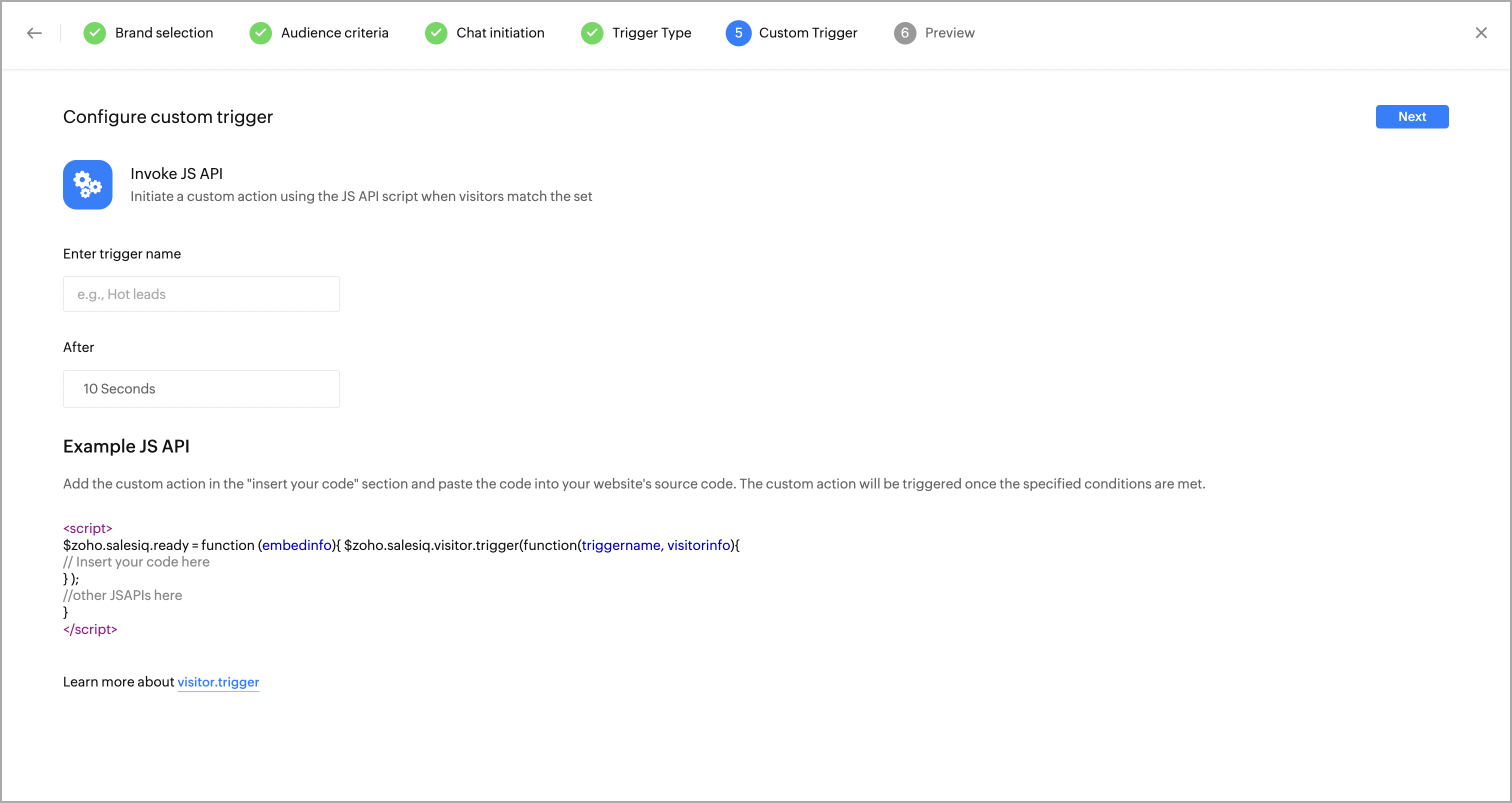Click the Chat initiation green checkmark icon
Screen dimensions: 1512x803
436,33
